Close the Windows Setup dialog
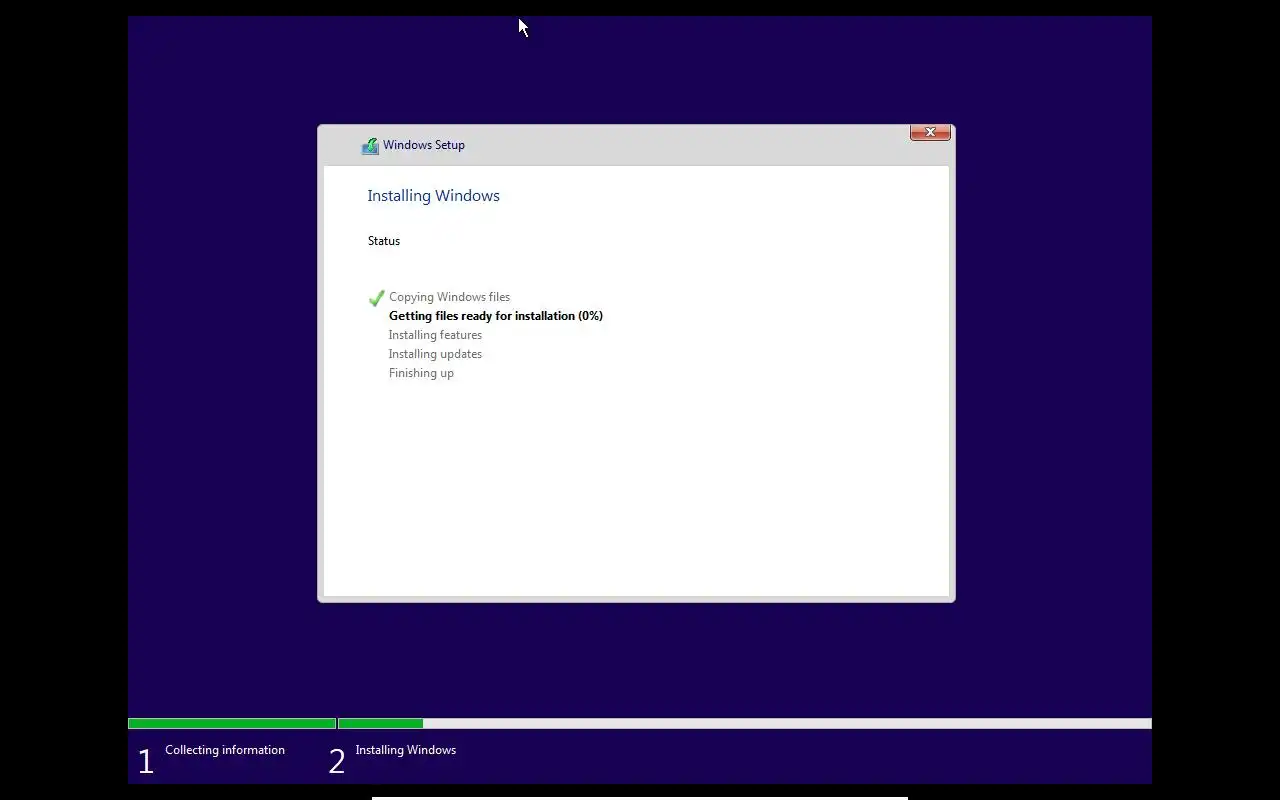The image size is (1280, 800). click(930, 132)
